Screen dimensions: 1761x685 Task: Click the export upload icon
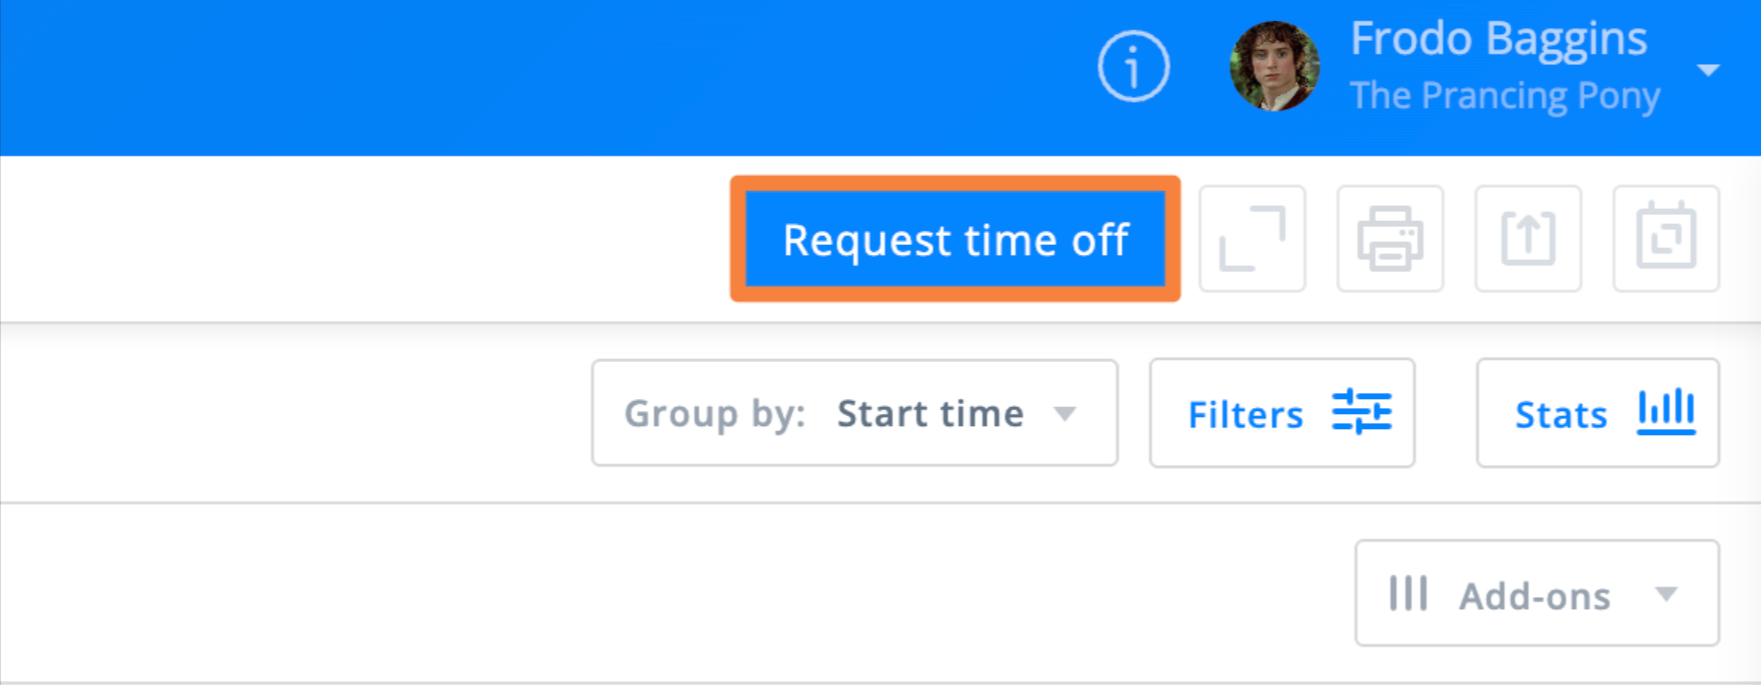1528,239
